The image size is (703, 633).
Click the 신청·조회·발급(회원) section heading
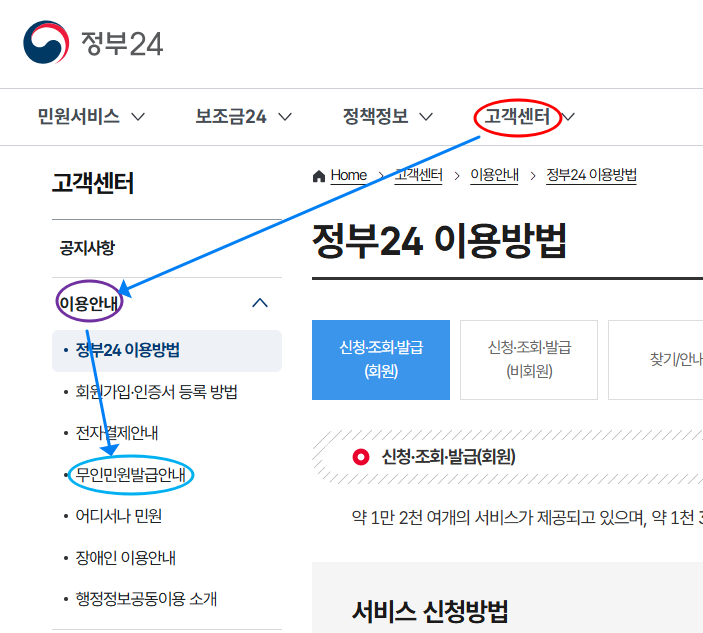coord(448,457)
